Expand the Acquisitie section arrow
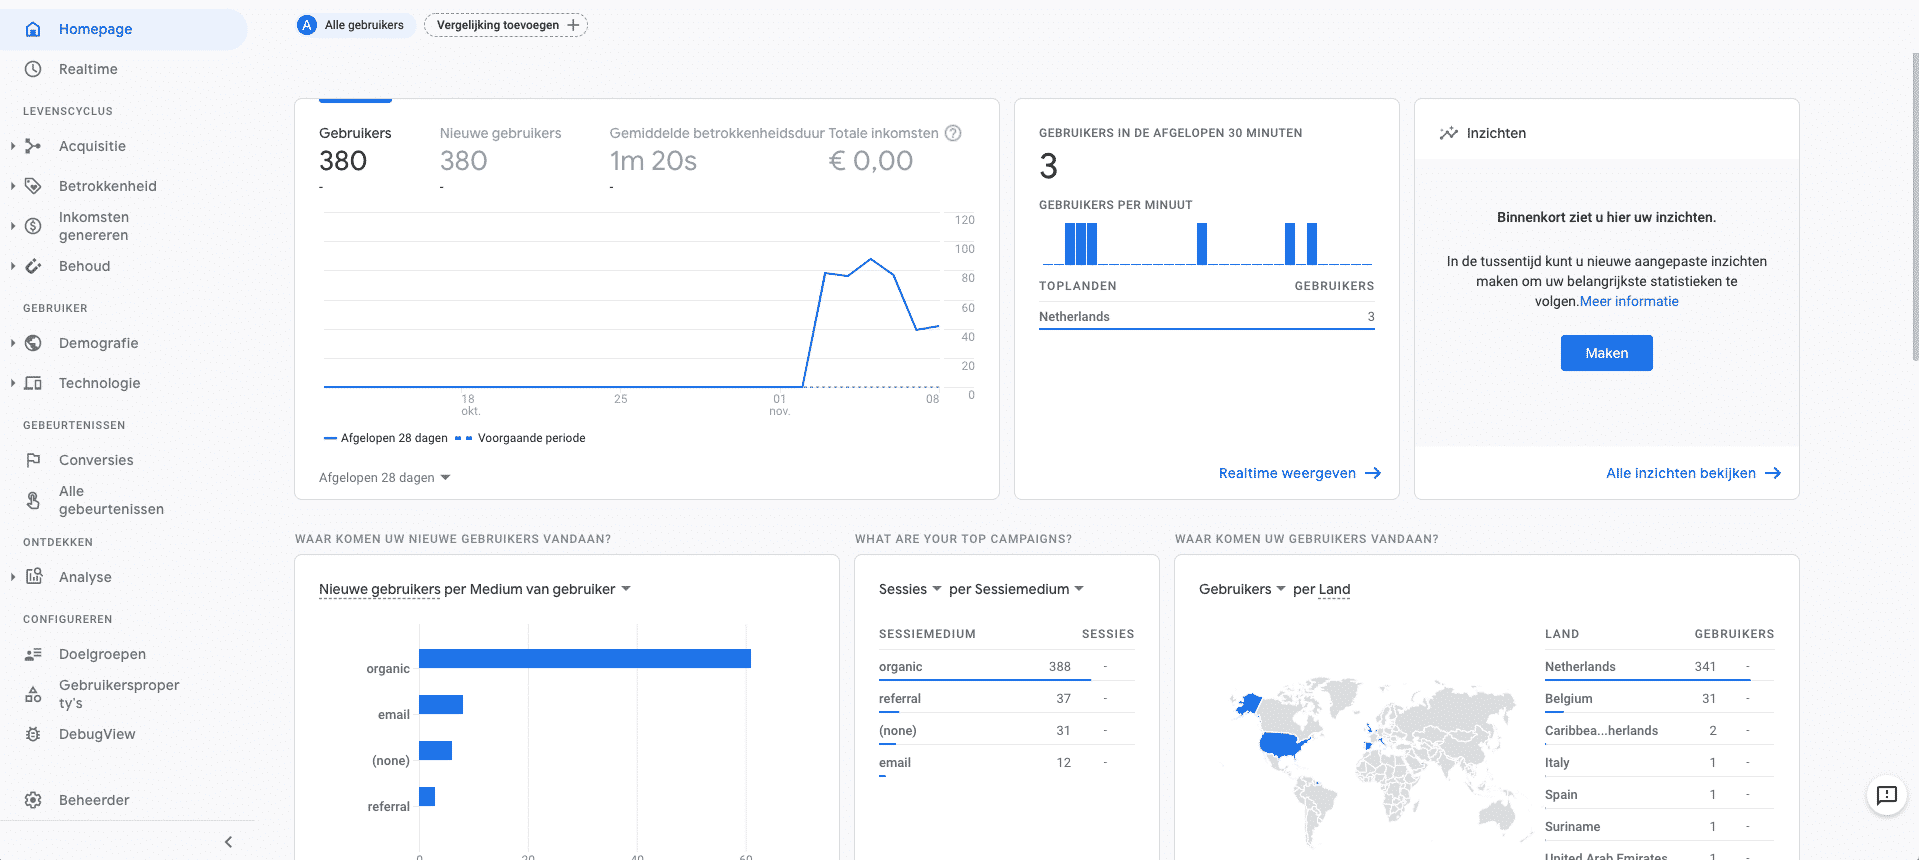This screenshot has width=1919, height=860. click(12, 146)
